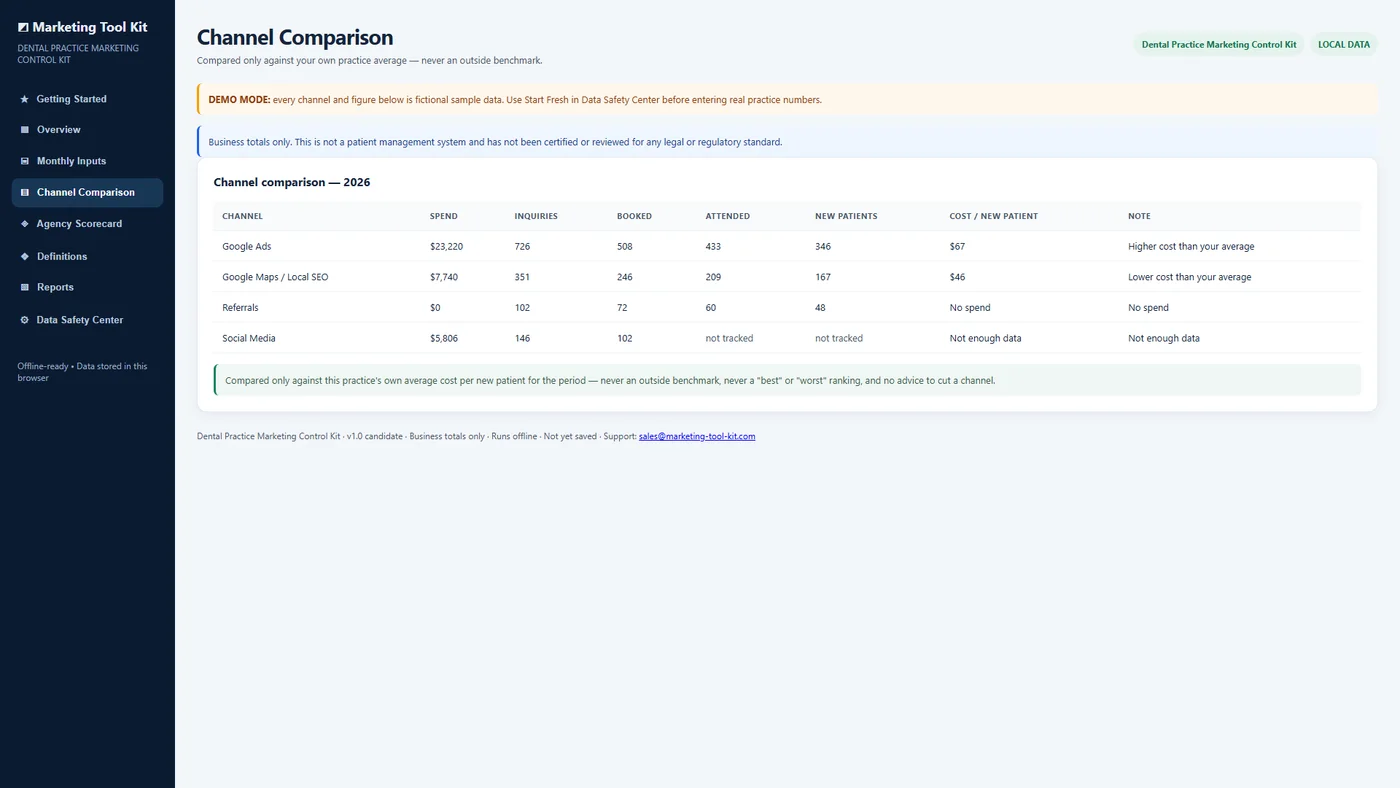Click the 346 new patients value
Image resolution: width=1400 pixels, height=788 pixels.
823,246
